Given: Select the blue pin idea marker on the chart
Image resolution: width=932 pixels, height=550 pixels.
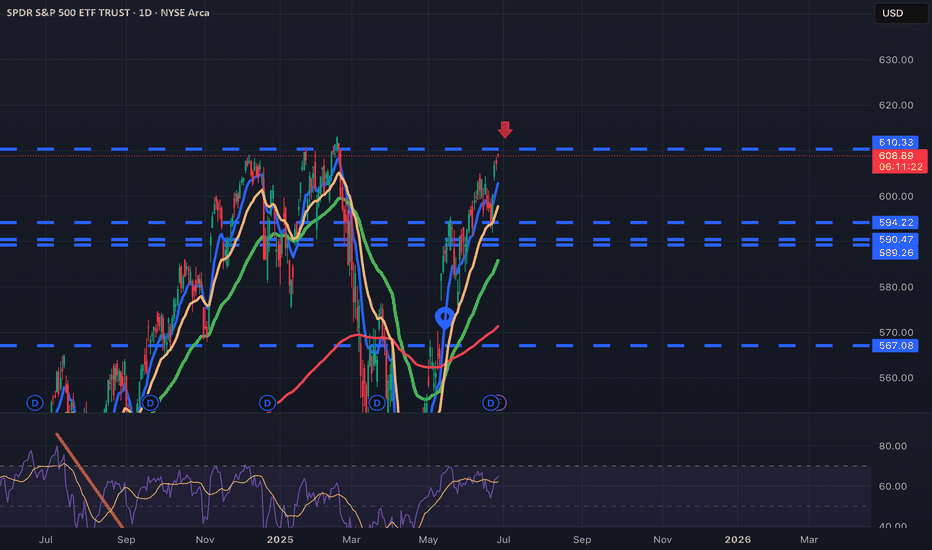Looking at the screenshot, I should [445, 318].
